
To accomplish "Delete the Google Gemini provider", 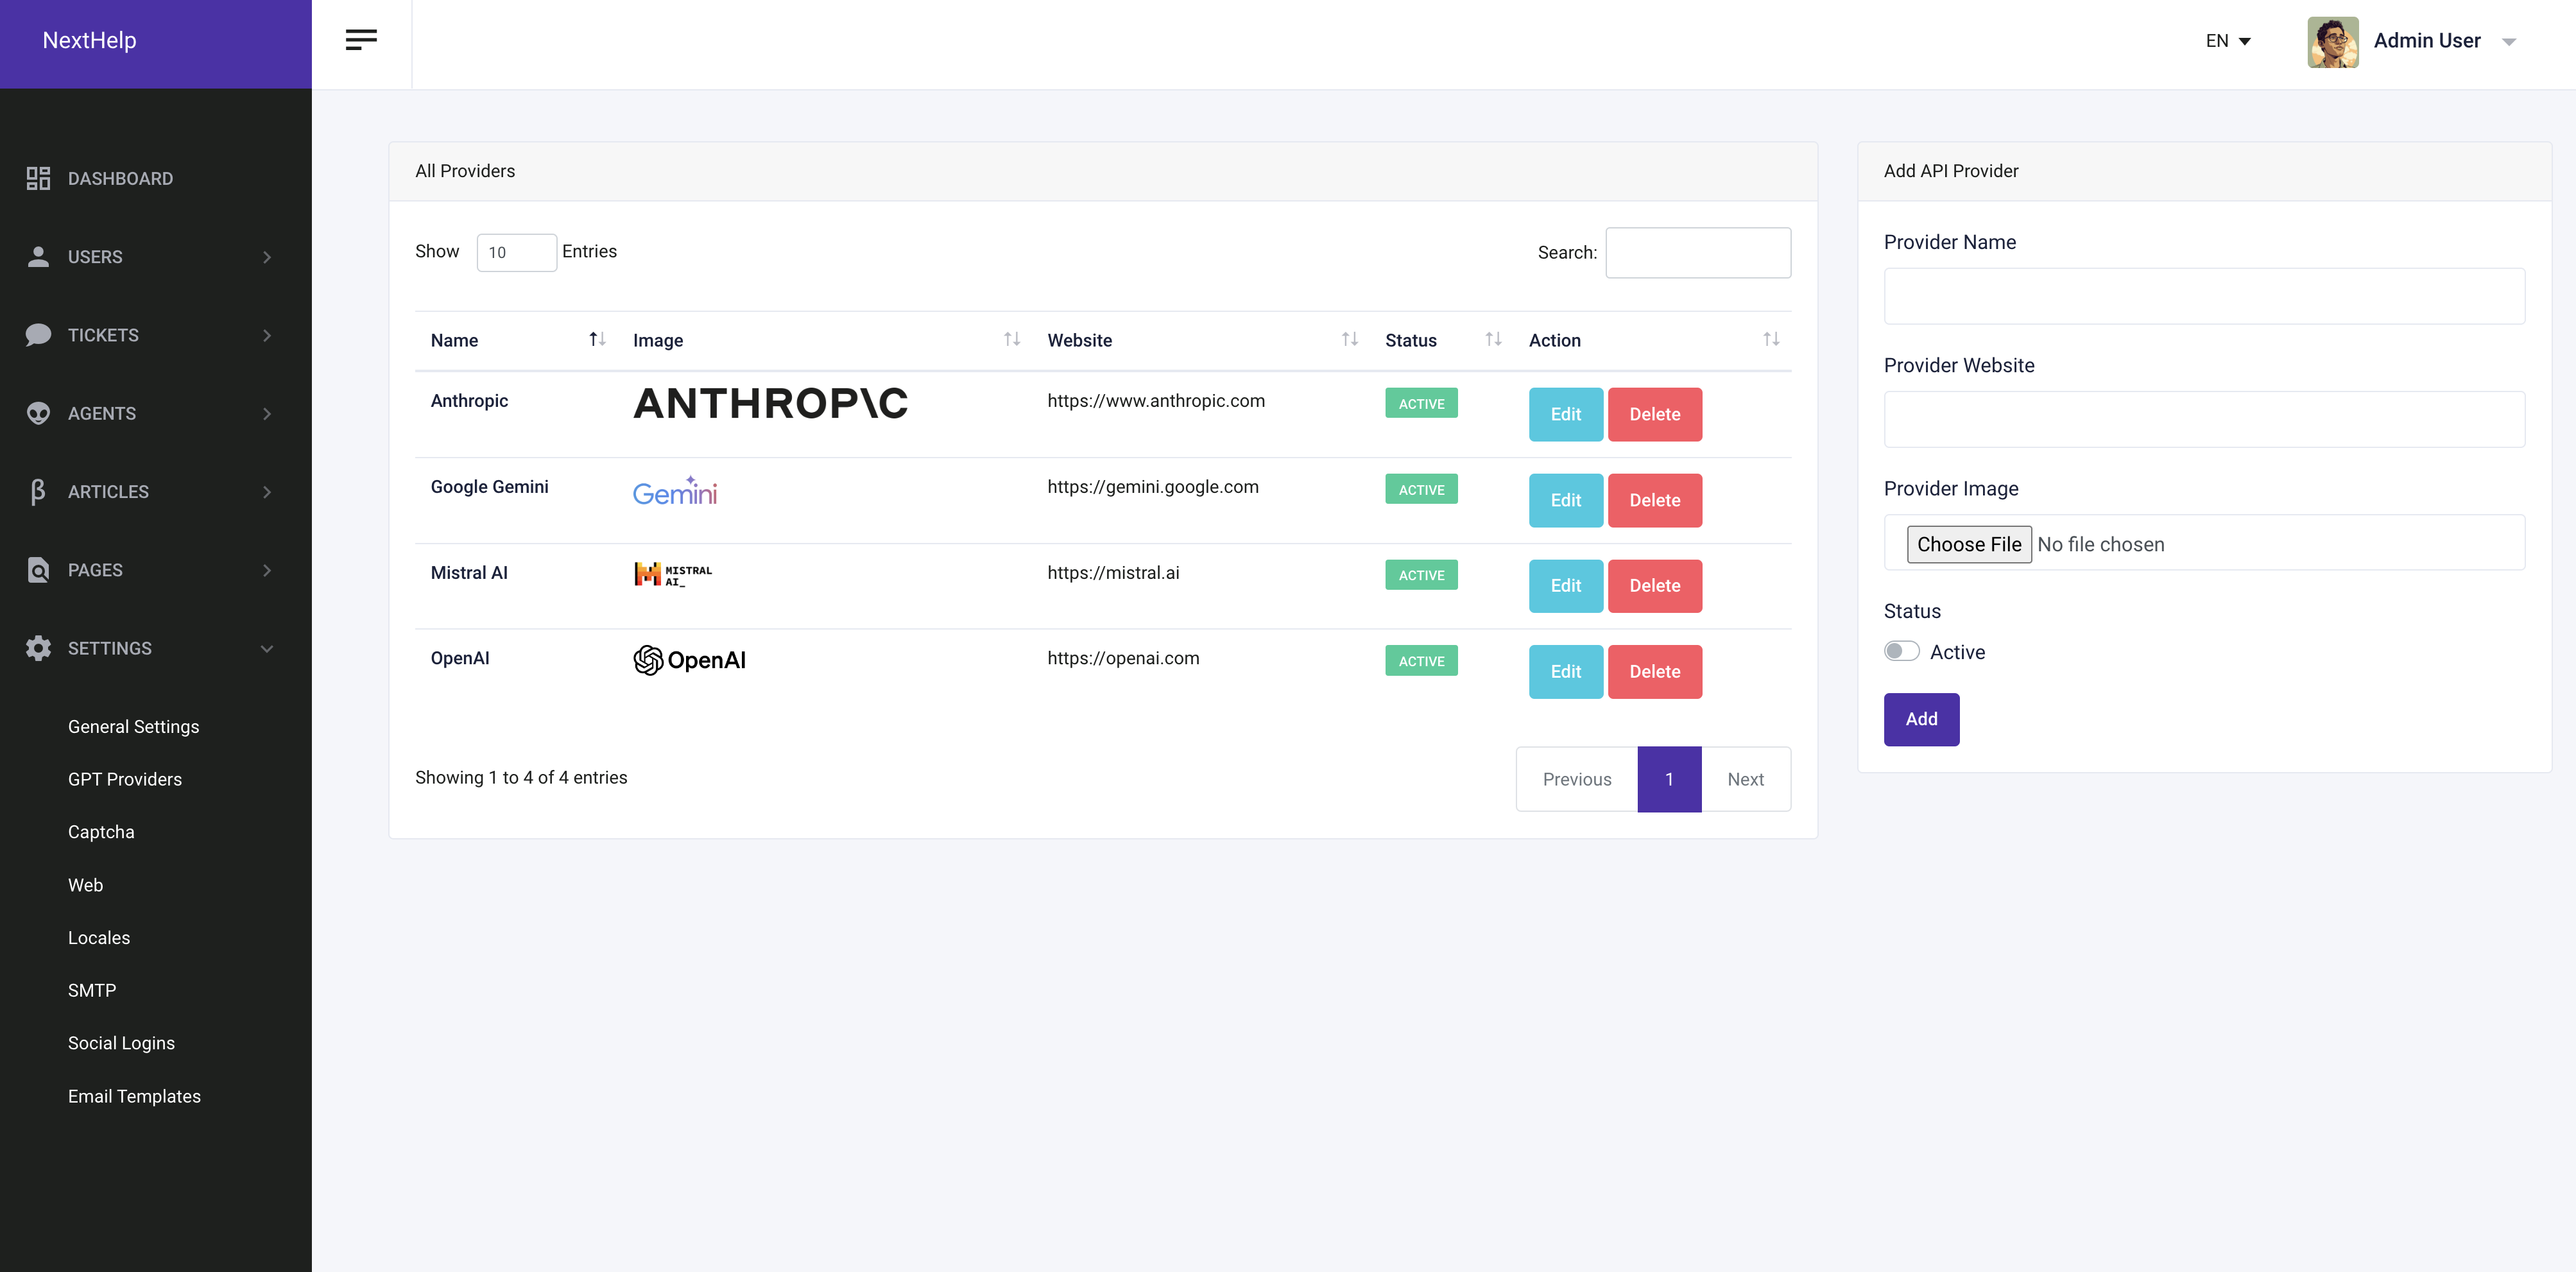I will click(x=1654, y=500).
